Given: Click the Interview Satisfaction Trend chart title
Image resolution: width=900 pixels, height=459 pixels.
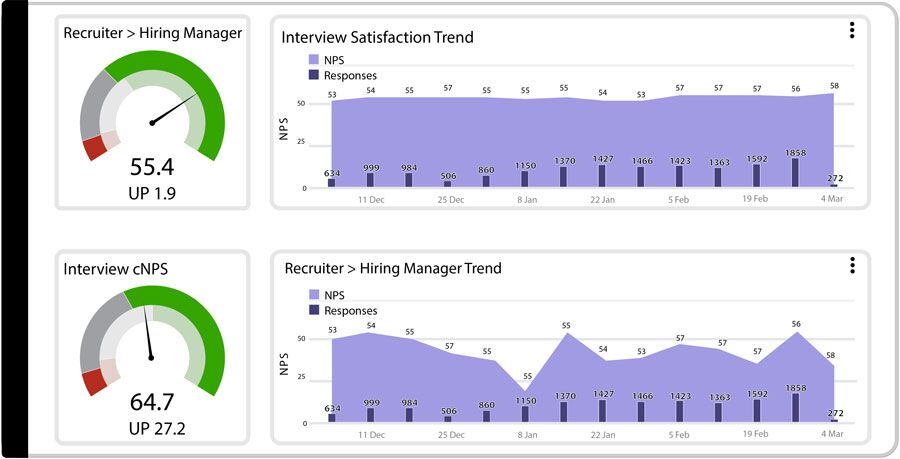Looking at the screenshot, I should click(x=377, y=37).
